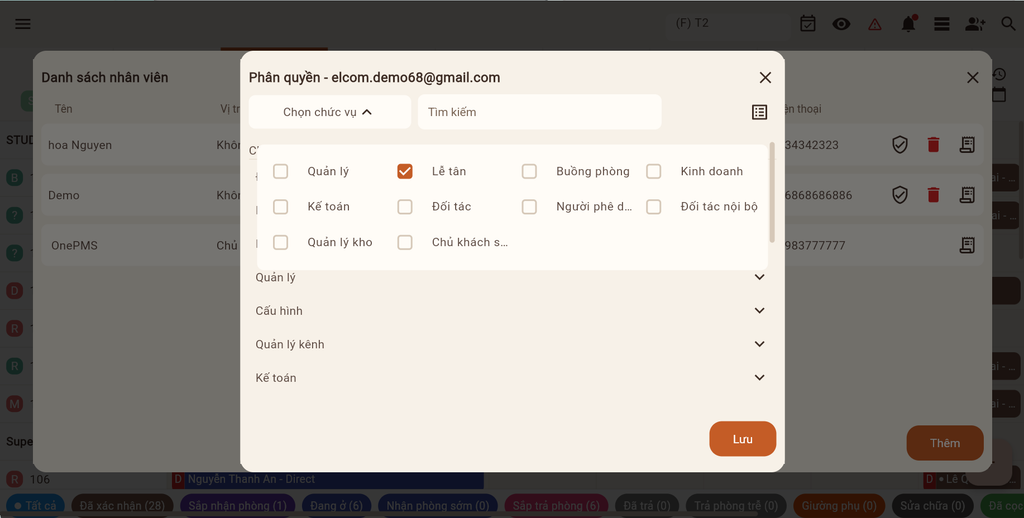Open log document icon for Demo

coord(967,195)
